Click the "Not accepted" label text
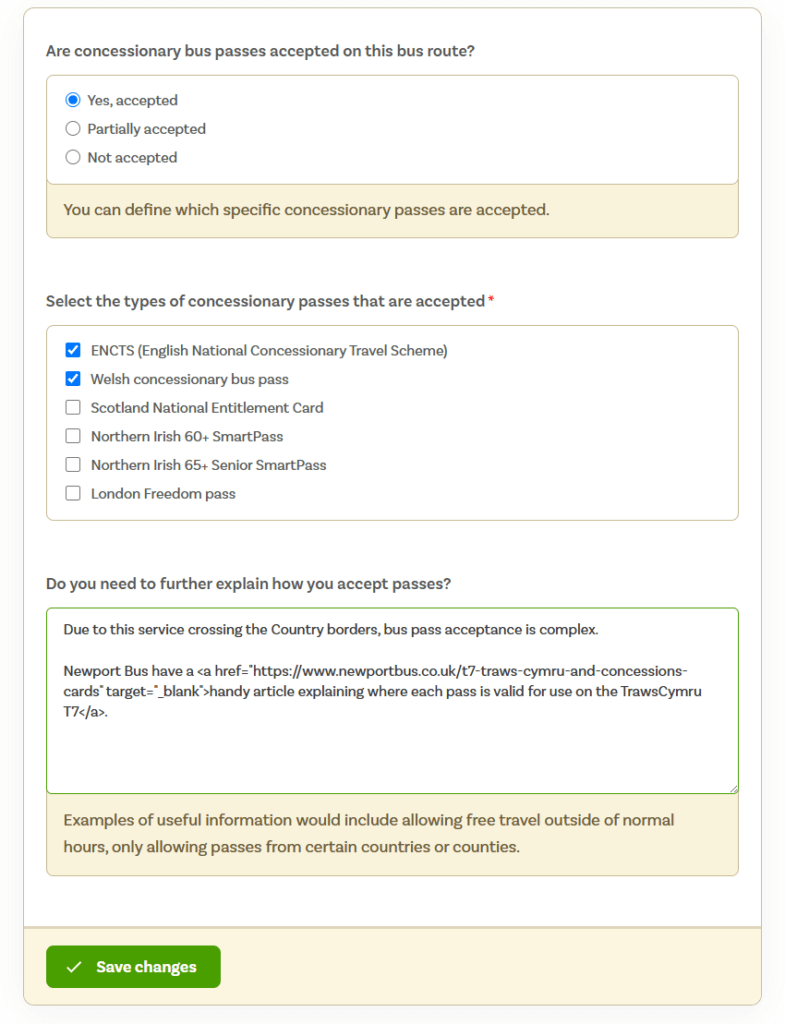 point(133,157)
